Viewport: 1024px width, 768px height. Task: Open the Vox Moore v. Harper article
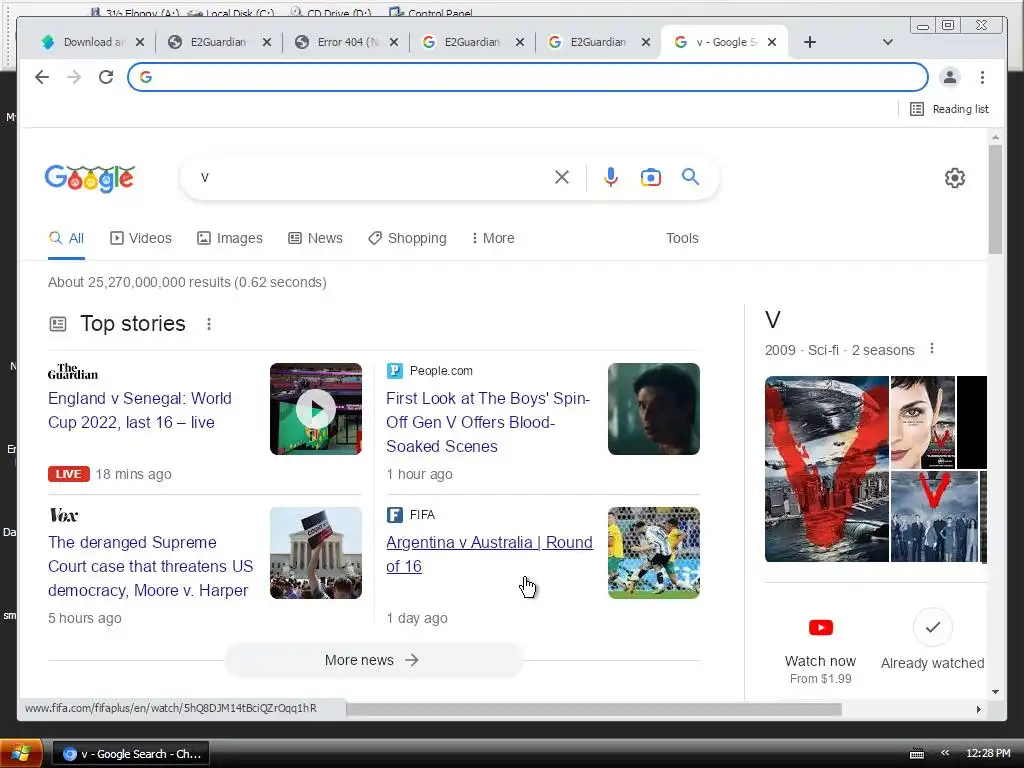(x=150, y=566)
